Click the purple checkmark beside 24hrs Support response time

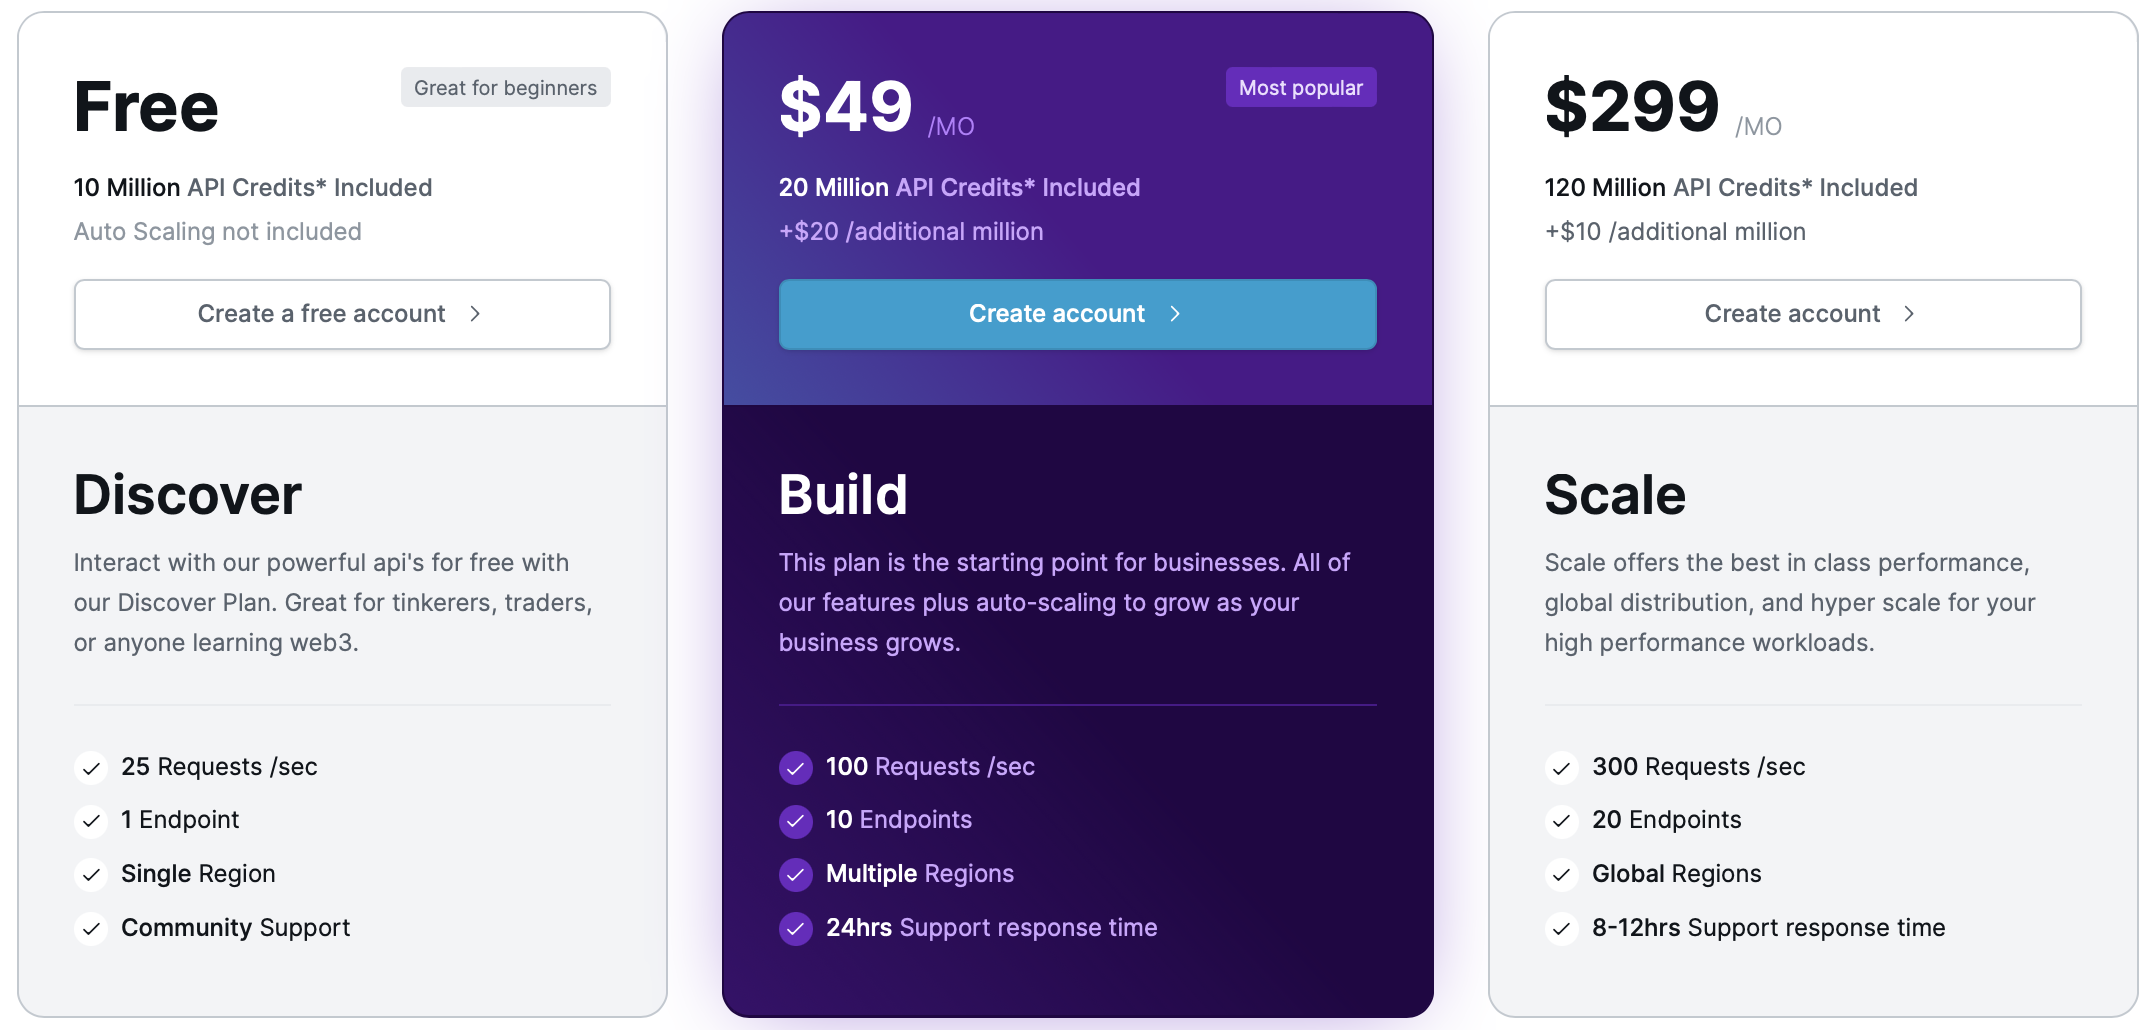(796, 929)
